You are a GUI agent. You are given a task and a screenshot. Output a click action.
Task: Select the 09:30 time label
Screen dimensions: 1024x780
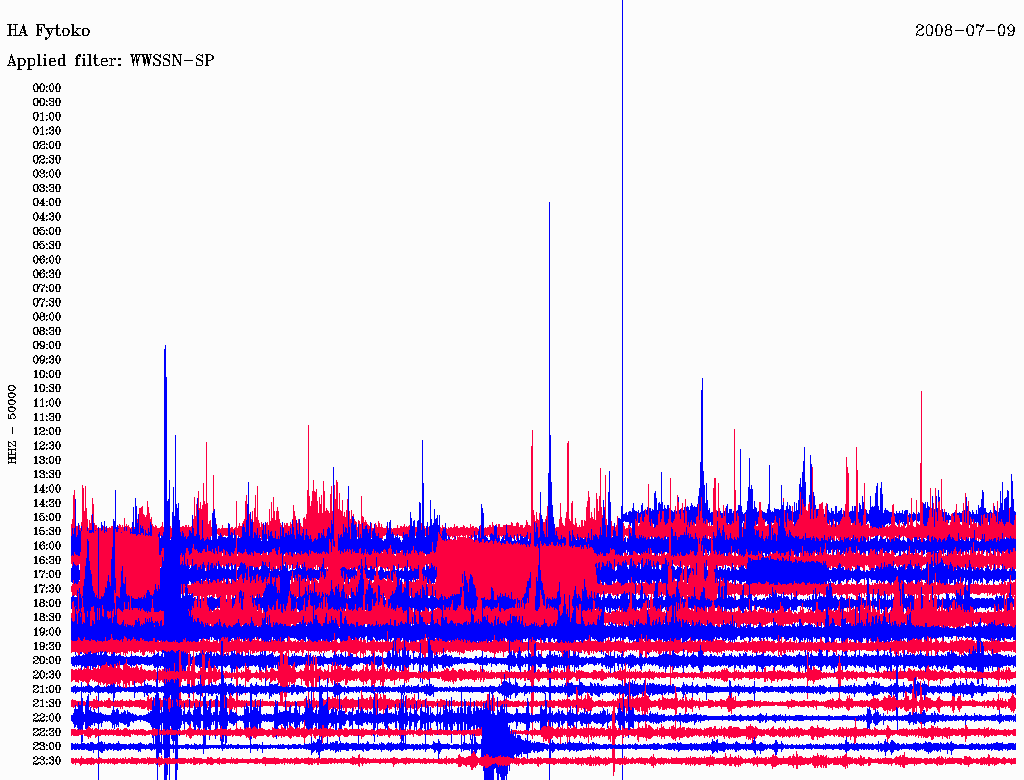click(46, 360)
